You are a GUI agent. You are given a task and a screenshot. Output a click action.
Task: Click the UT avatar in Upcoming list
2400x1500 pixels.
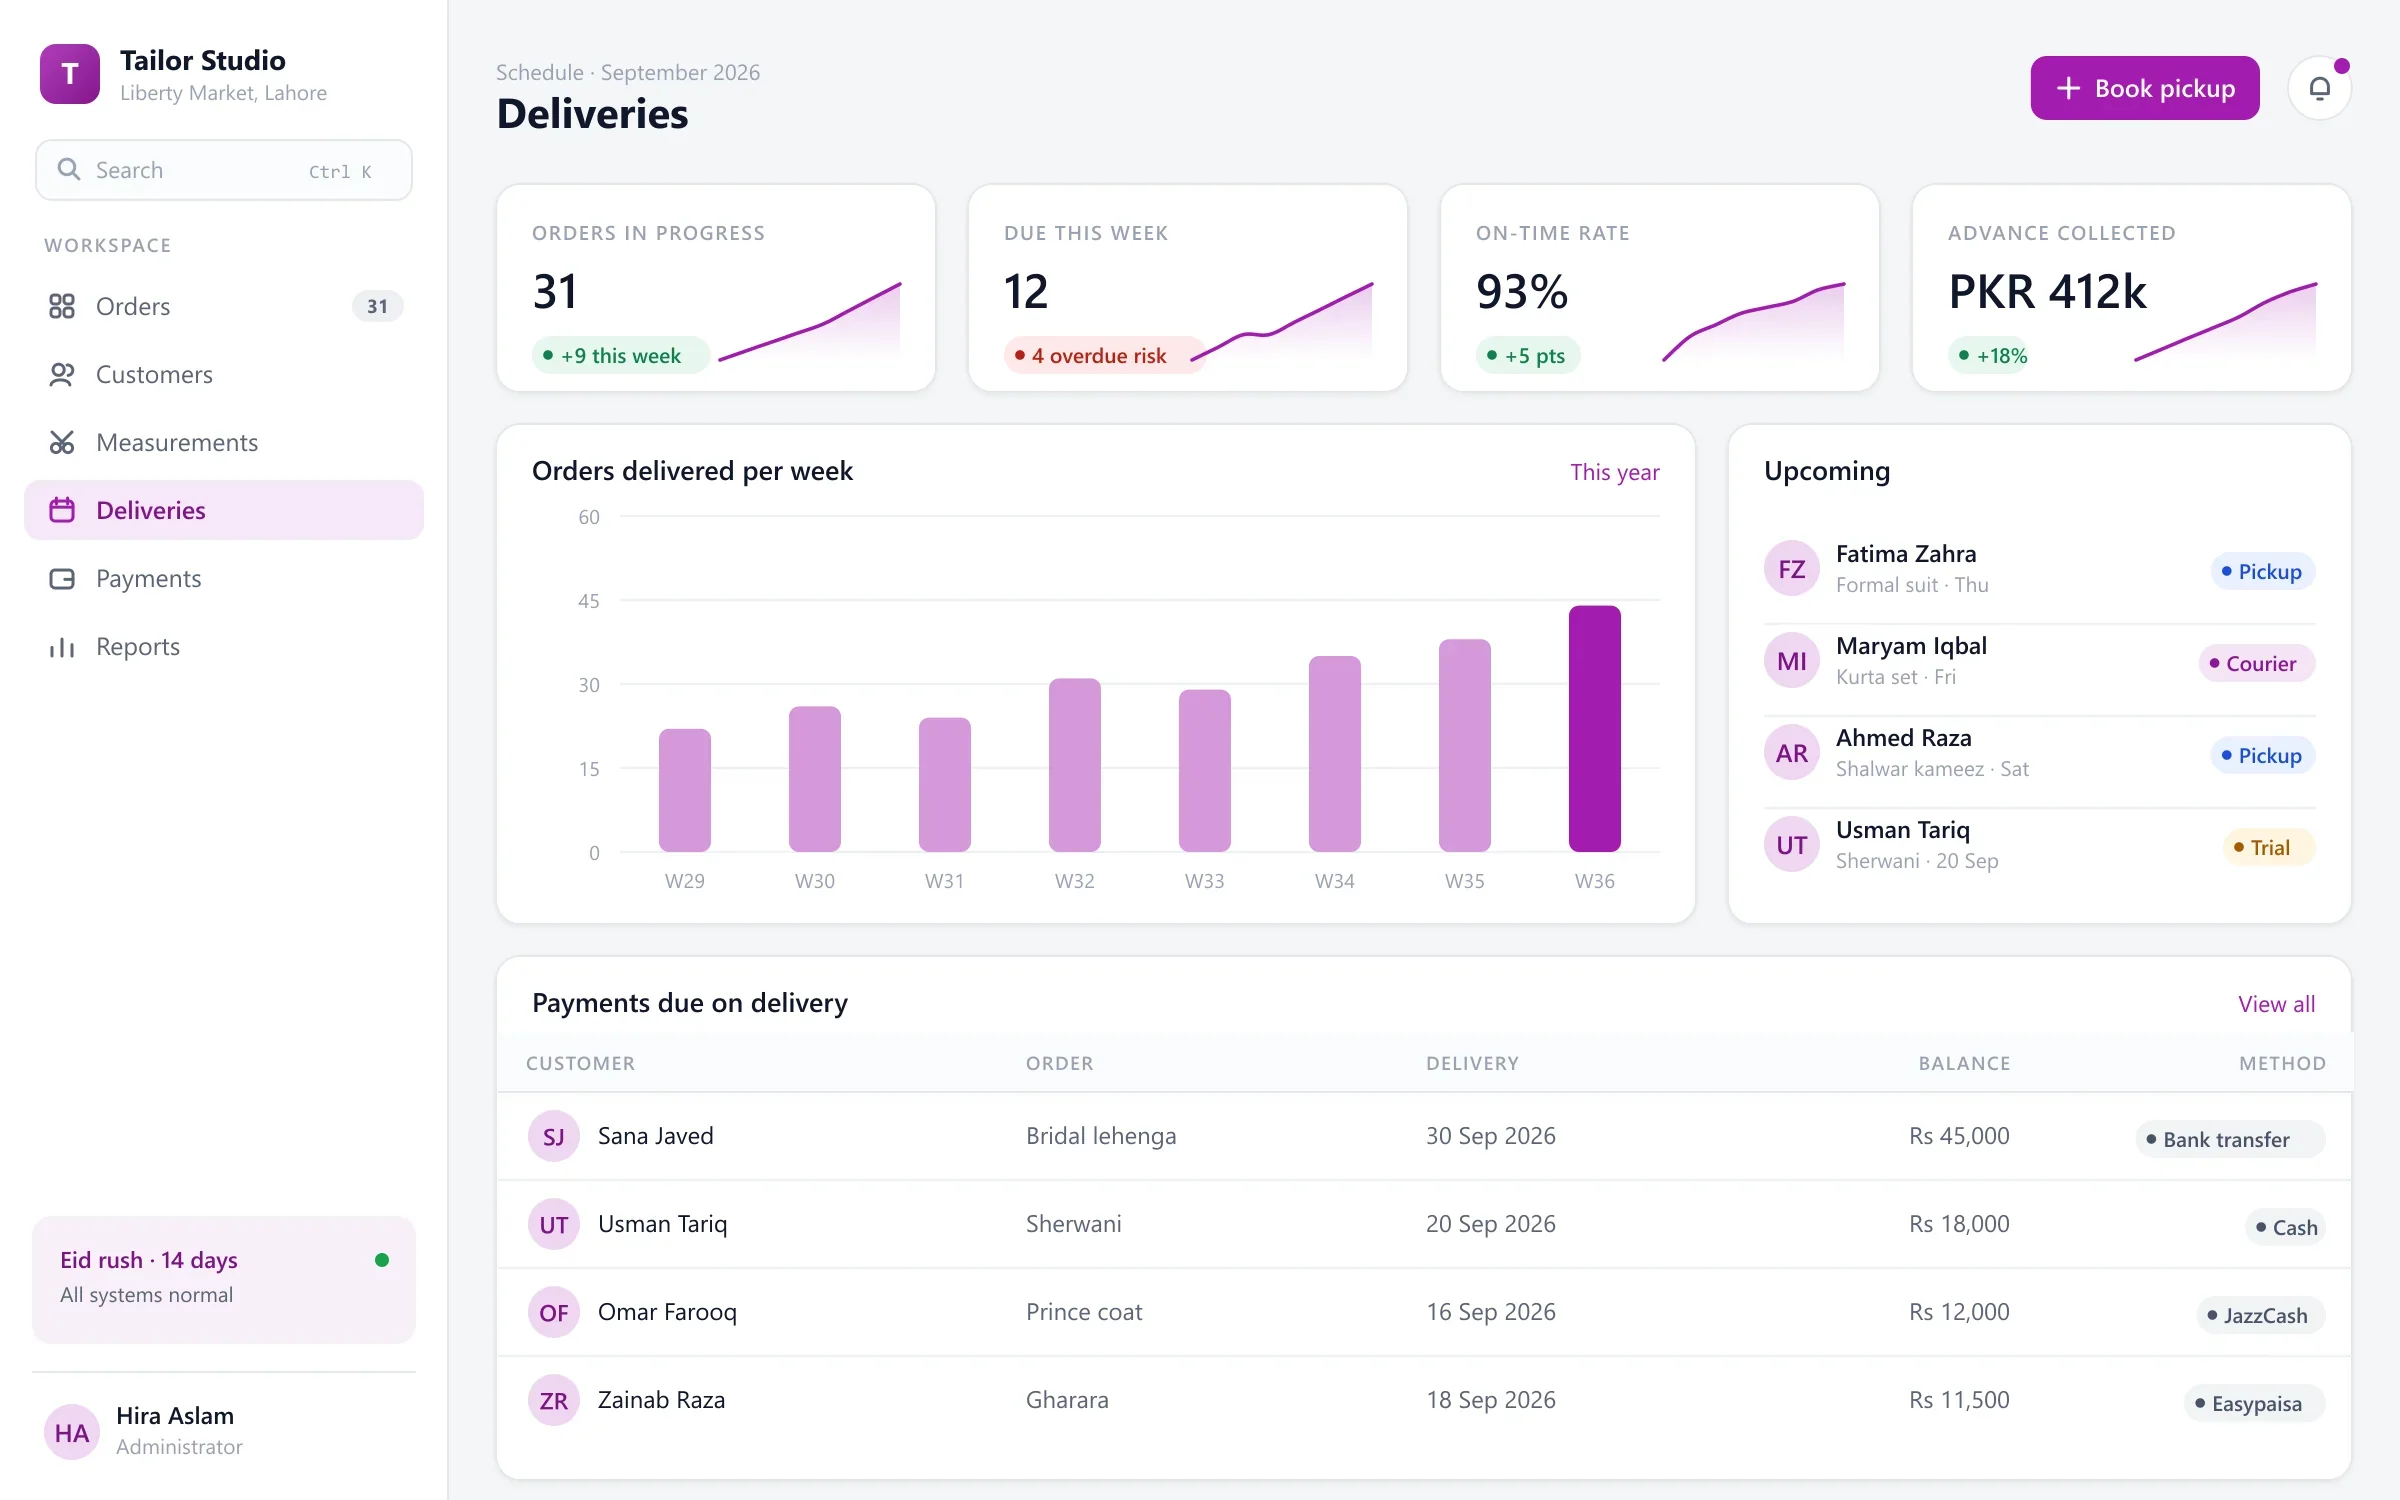(x=1792, y=845)
